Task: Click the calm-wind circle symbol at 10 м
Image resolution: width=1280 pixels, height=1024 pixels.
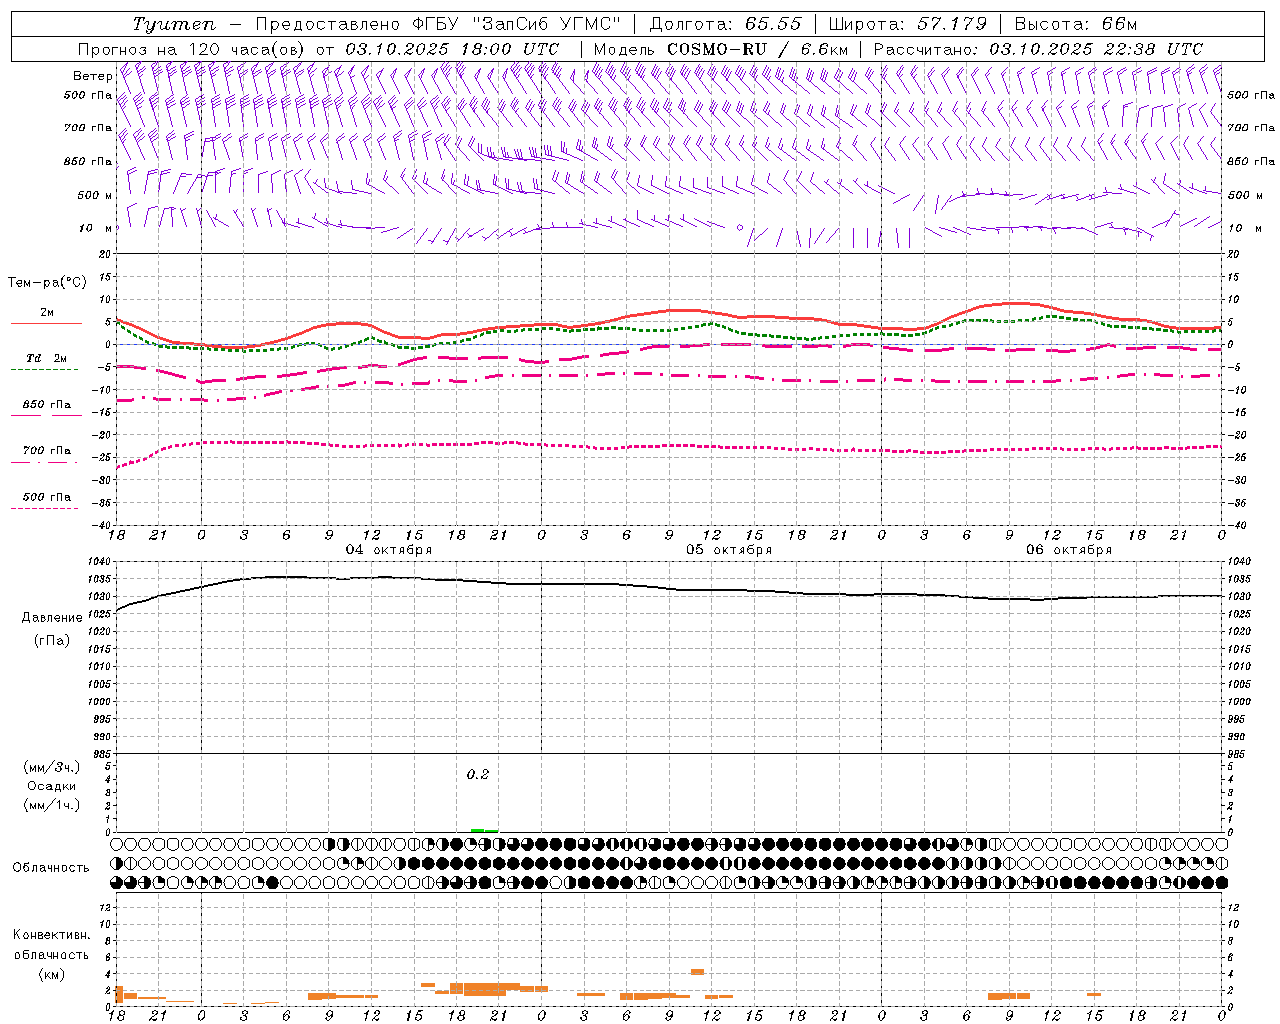Action: (x=740, y=228)
